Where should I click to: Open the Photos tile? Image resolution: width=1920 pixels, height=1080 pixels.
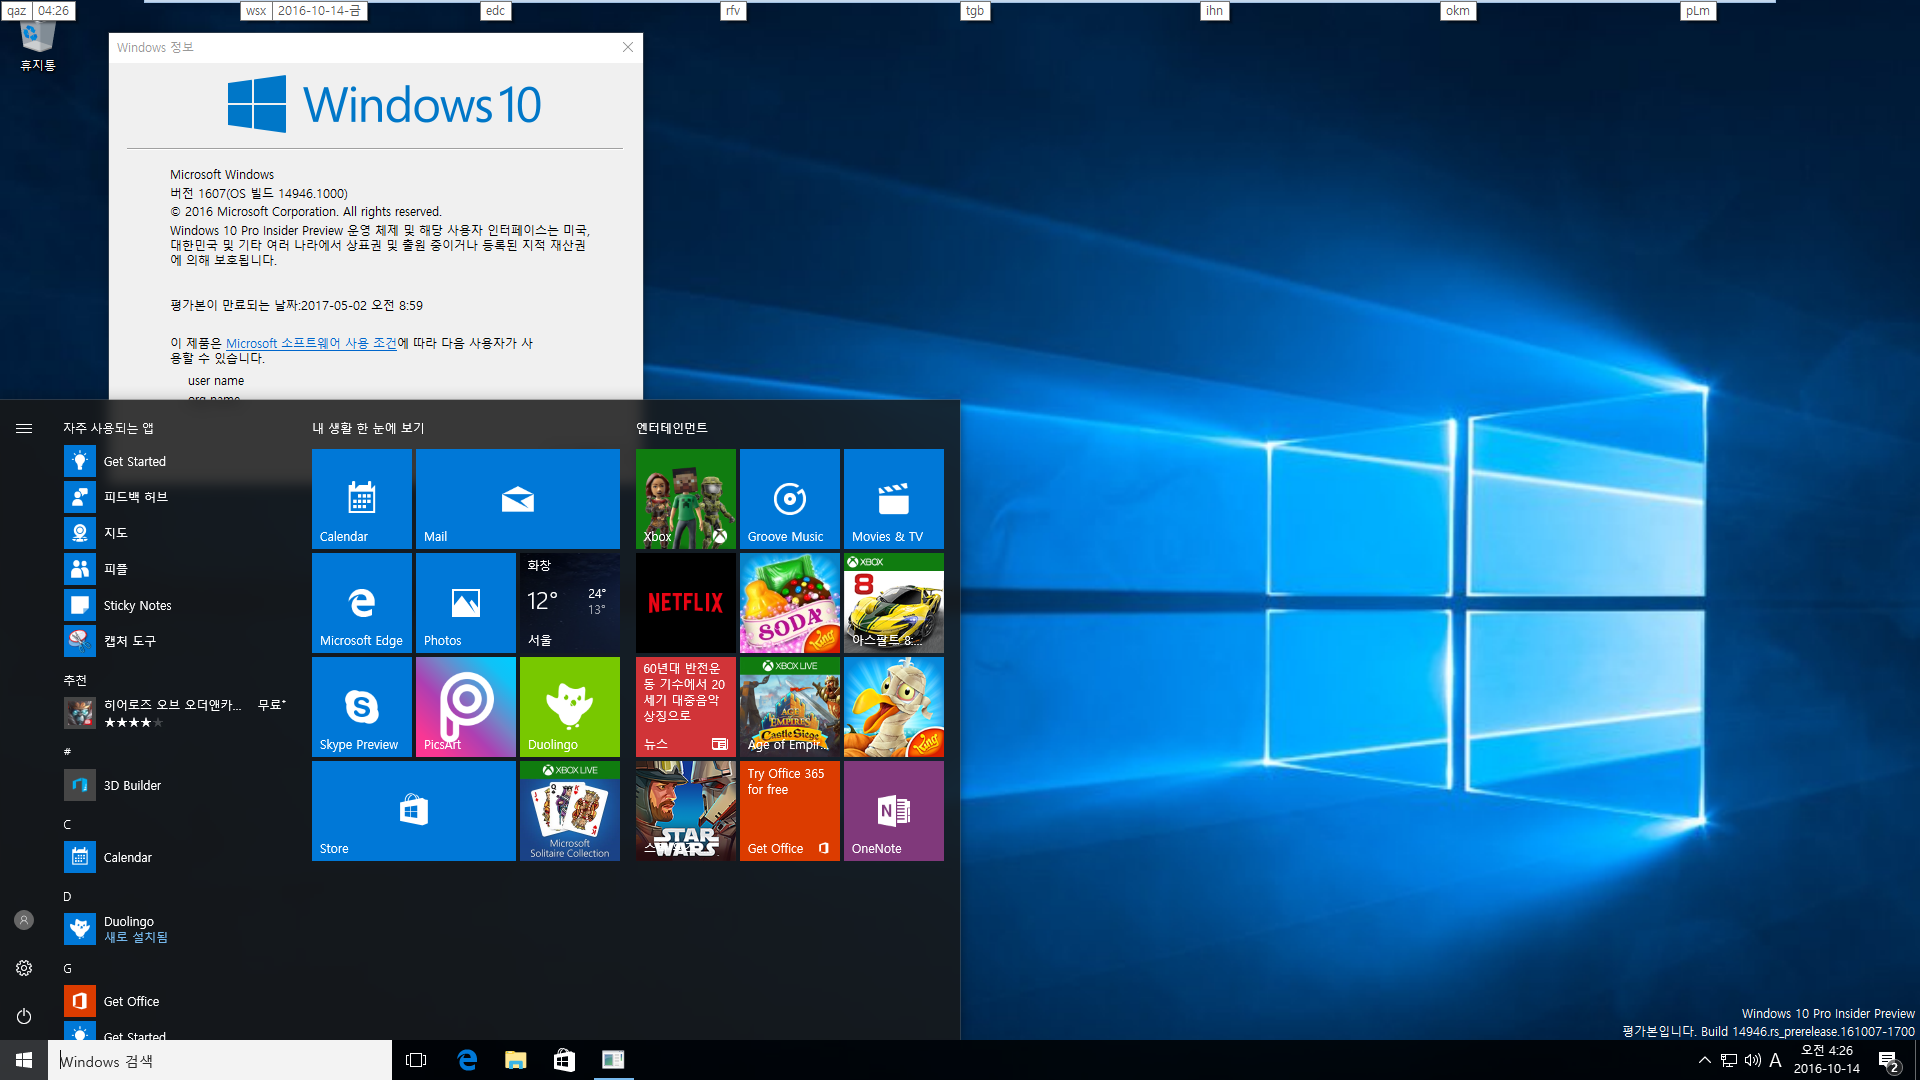coord(465,602)
